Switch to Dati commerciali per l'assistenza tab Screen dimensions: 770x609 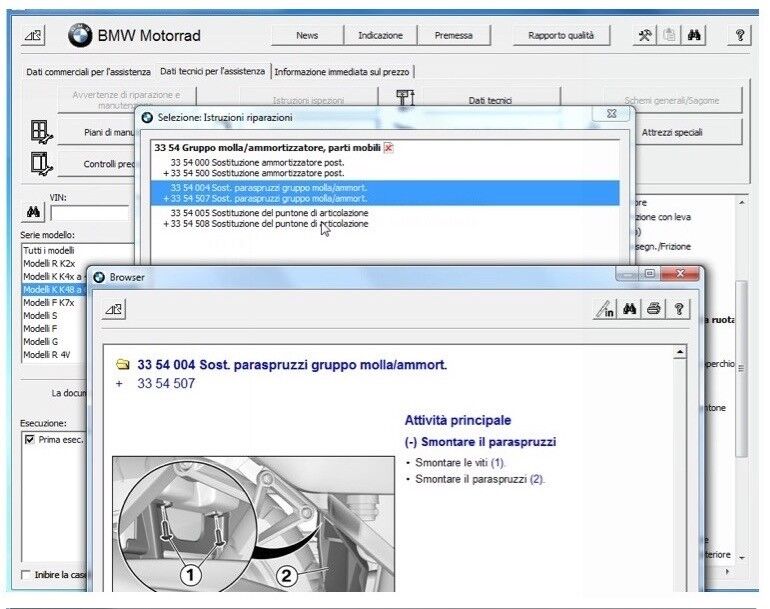[88, 72]
